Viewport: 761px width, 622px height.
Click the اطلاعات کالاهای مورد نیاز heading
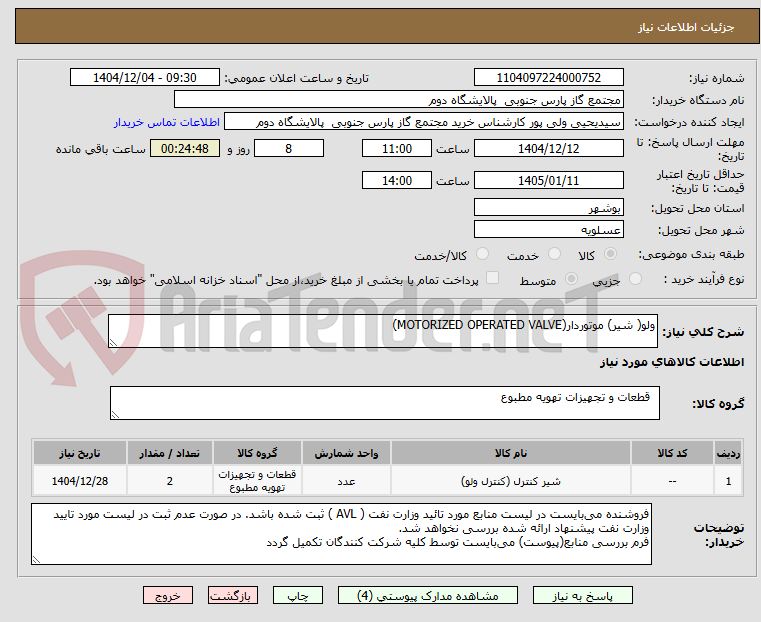pyautogui.click(x=672, y=362)
